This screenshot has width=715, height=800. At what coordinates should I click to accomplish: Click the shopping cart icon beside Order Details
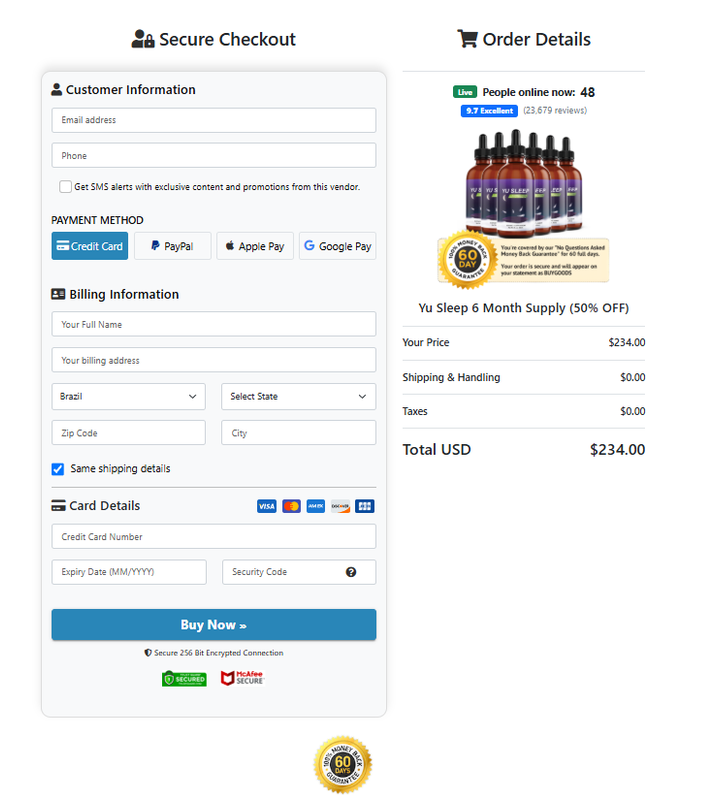pyautogui.click(x=467, y=39)
